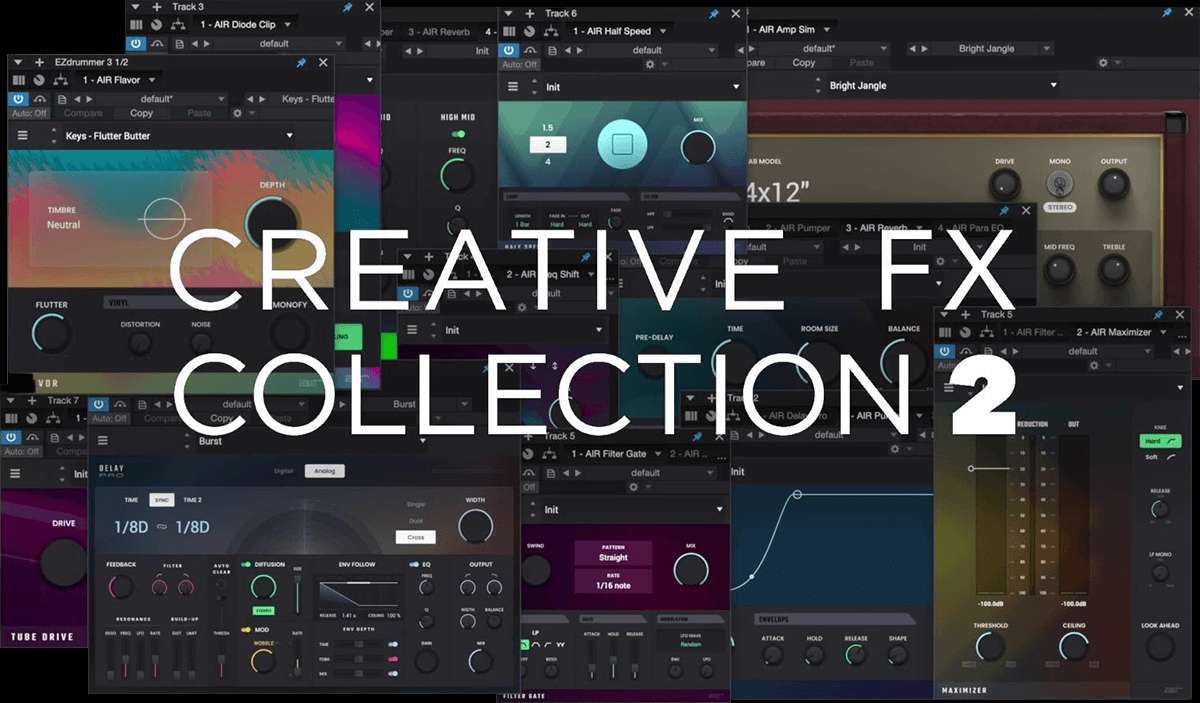The height and width of the screenshot is (703, 1200).
Task: Disable the Diffusion switch in Delay Pro
Action: [x=246, y=564]
